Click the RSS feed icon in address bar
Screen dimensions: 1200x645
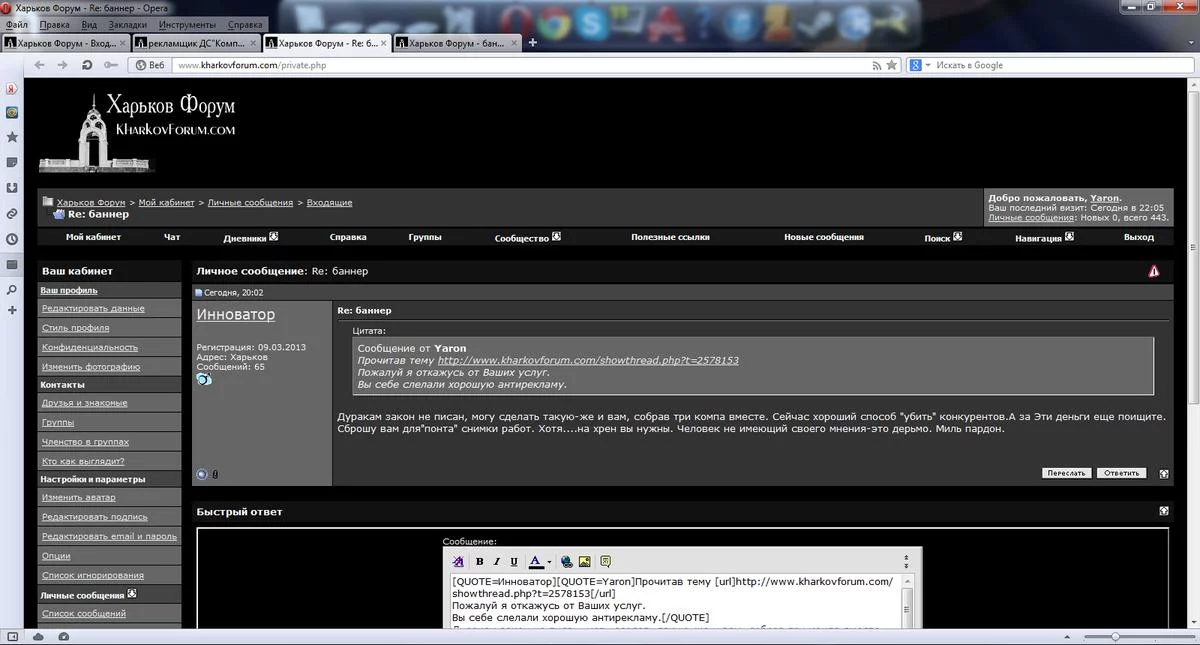tap(878, 65)
